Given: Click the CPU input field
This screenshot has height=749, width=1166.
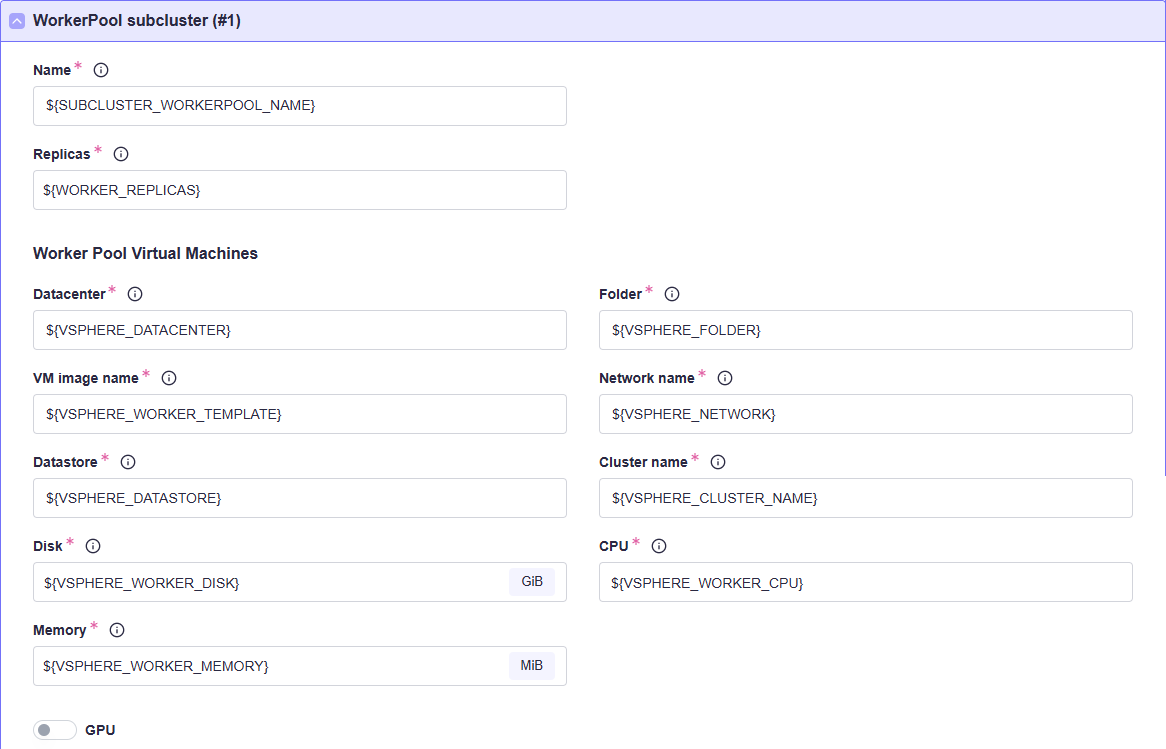Looking at the screenshot, I should click(x=865, y=582).
